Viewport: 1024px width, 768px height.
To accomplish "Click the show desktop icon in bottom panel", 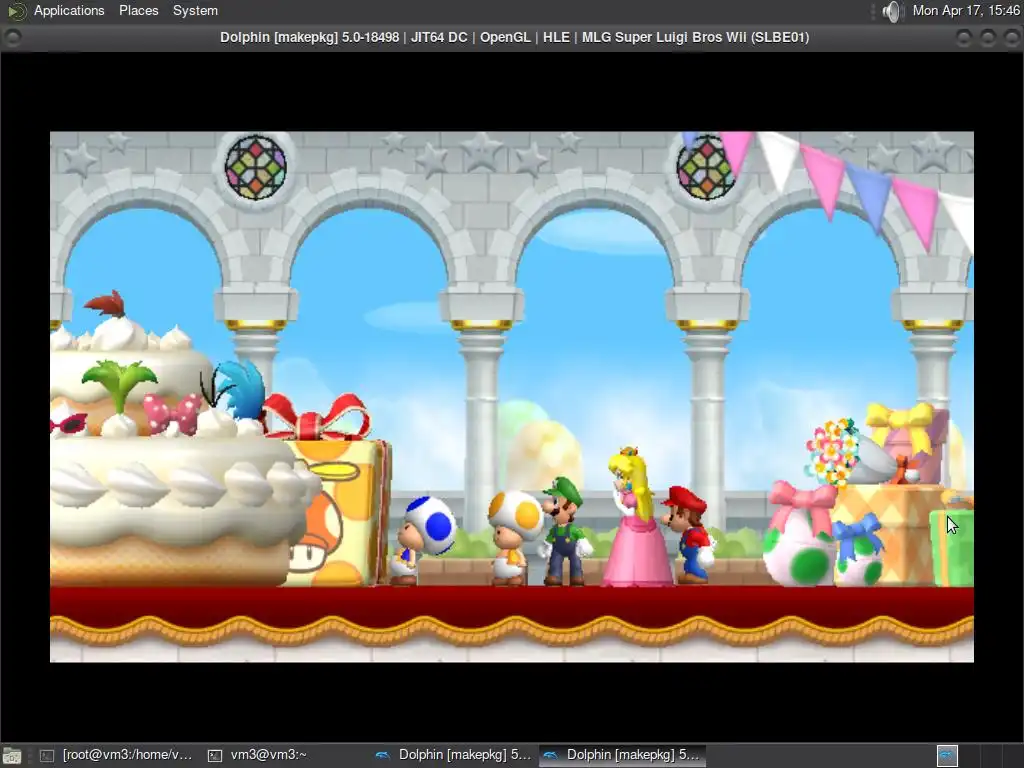I will click(x=12, y=756).
